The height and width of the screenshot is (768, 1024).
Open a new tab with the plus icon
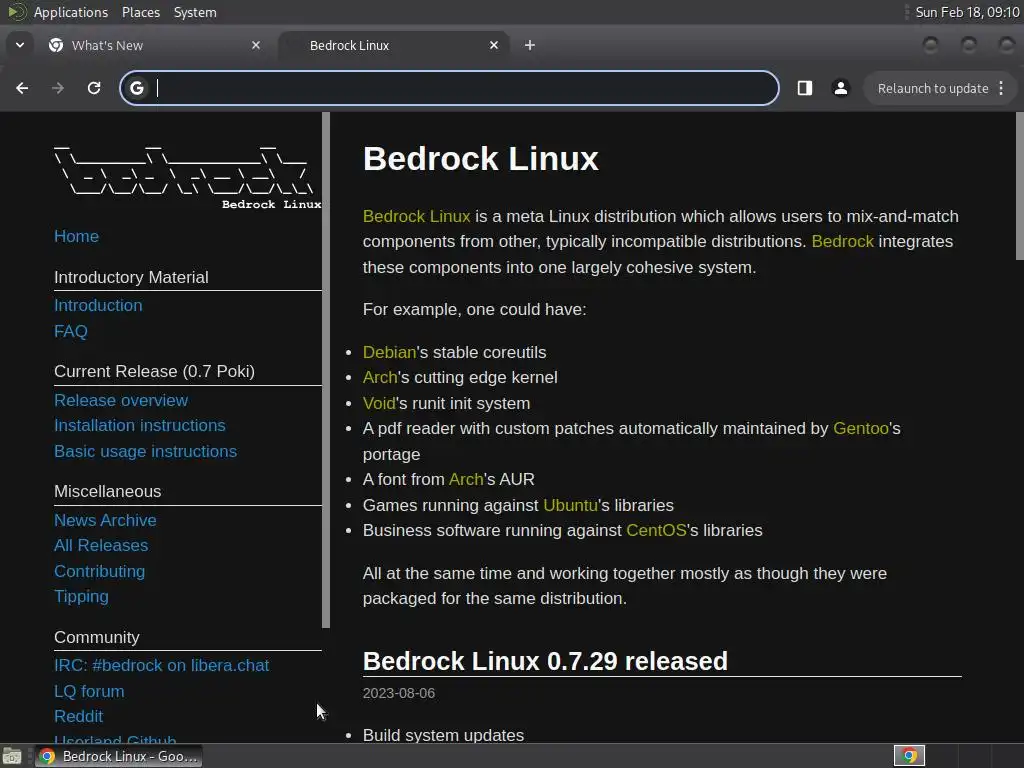coord(530,45)
